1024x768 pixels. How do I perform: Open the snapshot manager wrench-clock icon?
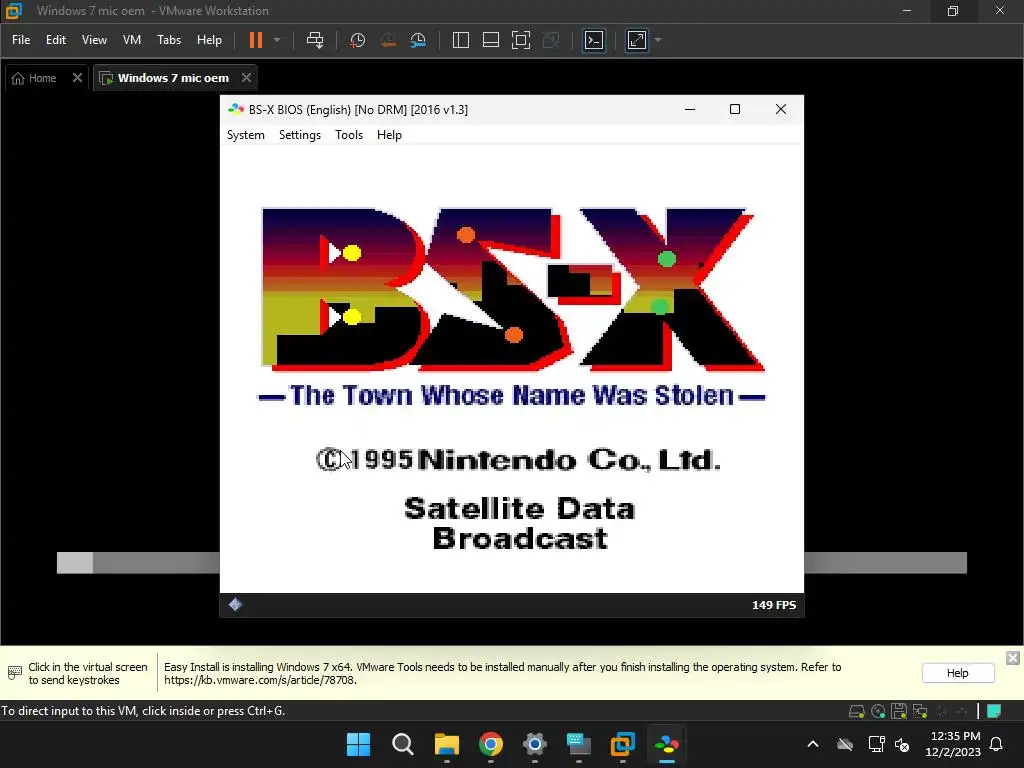tap(418, 40)
